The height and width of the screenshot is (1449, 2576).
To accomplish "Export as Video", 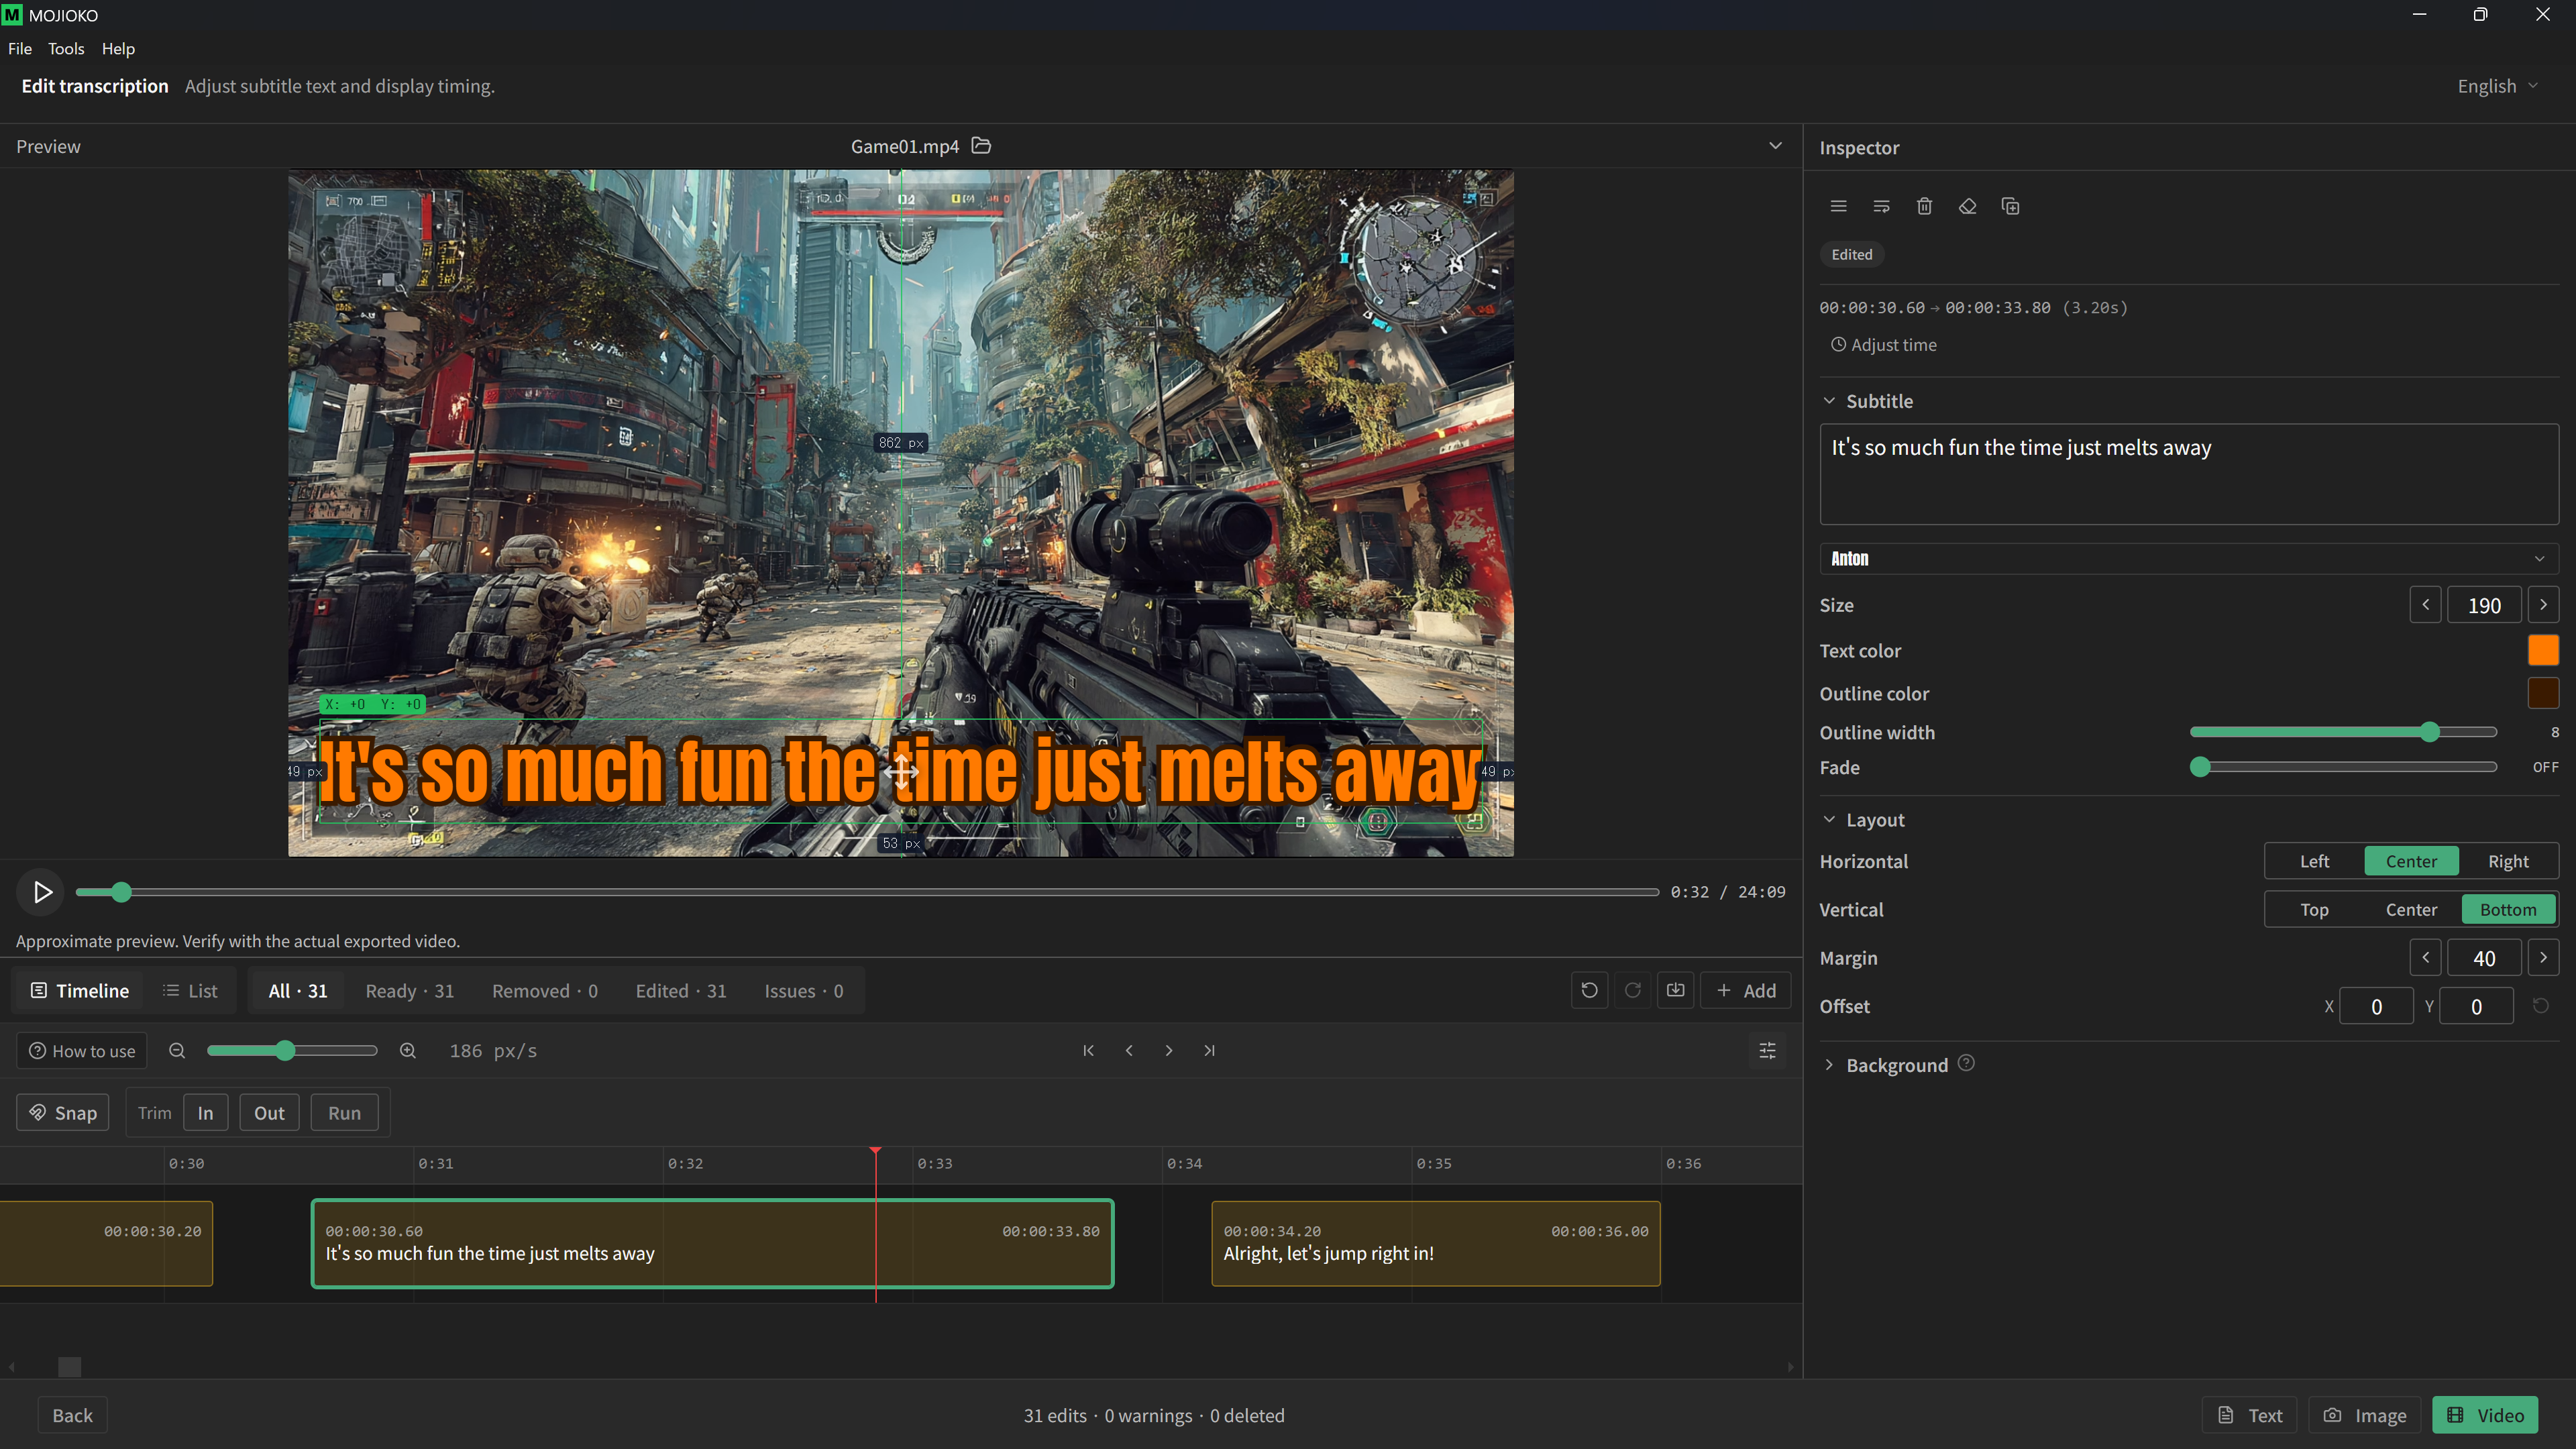I will [2485, 1415].
